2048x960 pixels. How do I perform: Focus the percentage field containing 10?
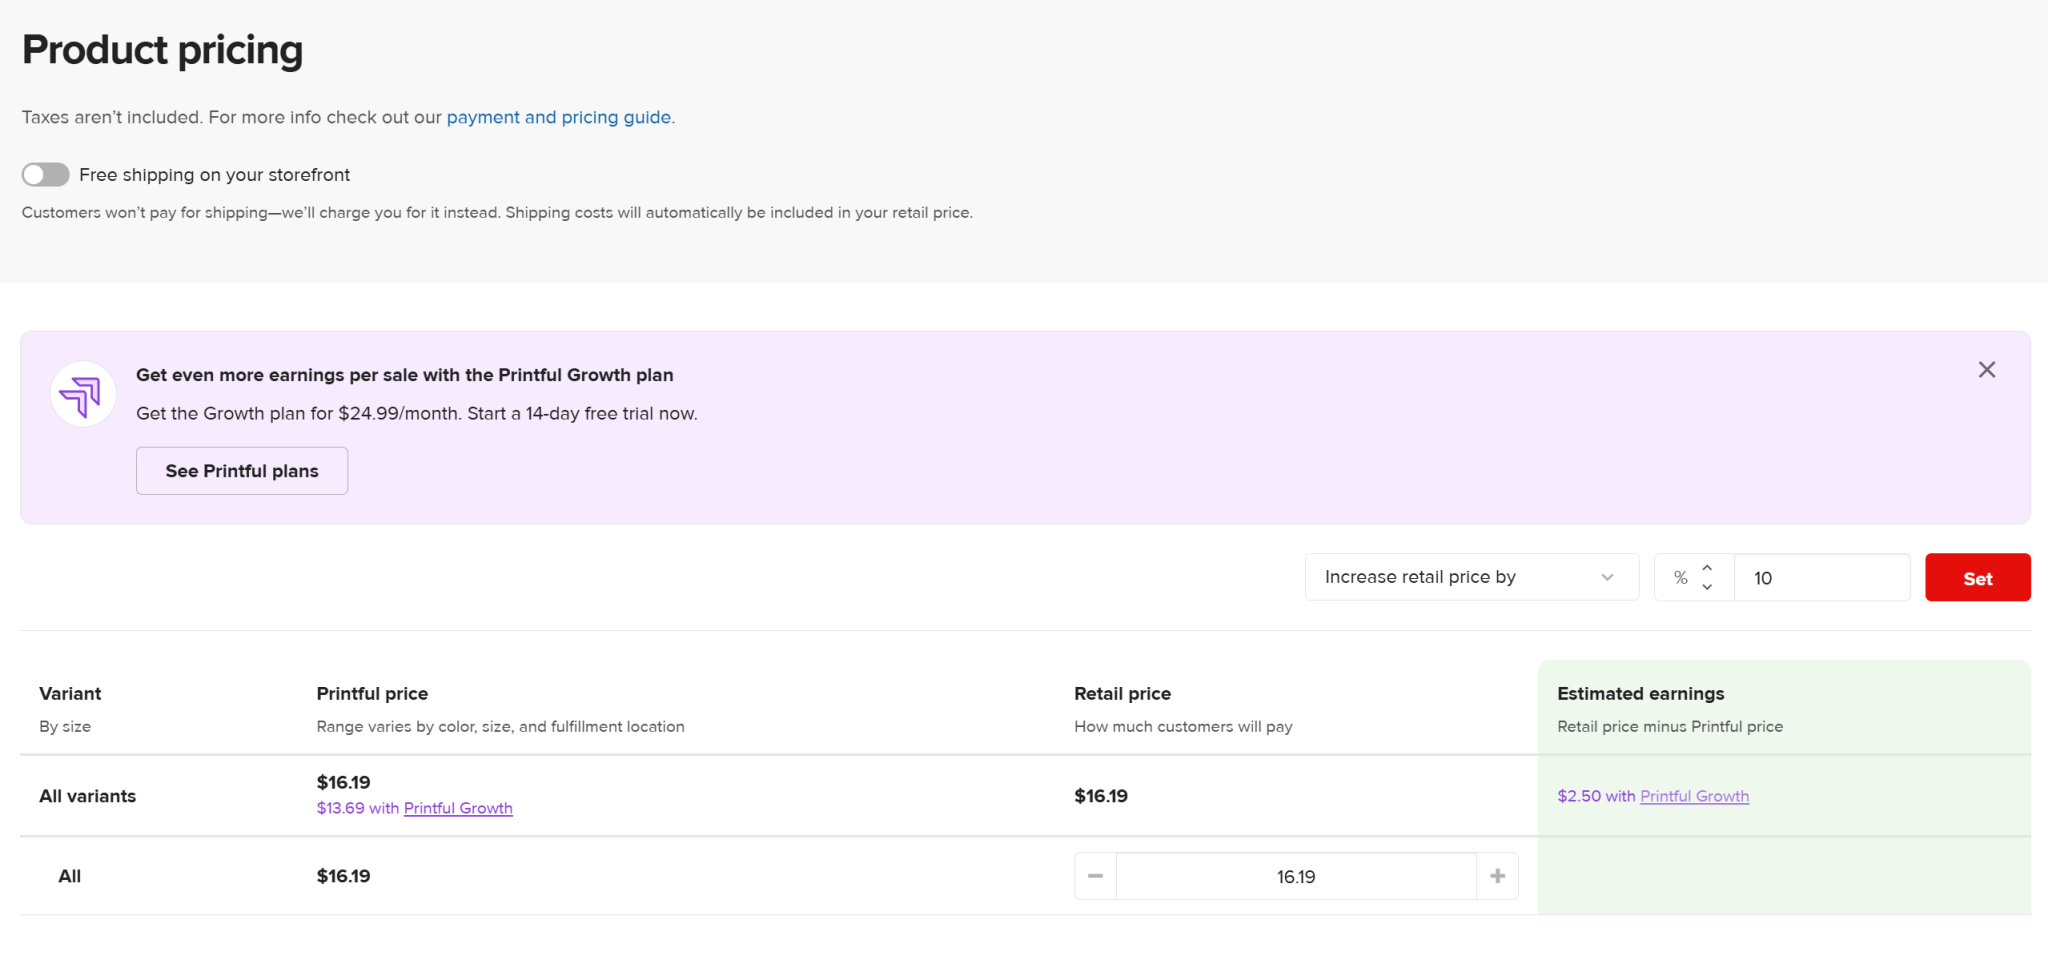click(x=1820, y=578)
